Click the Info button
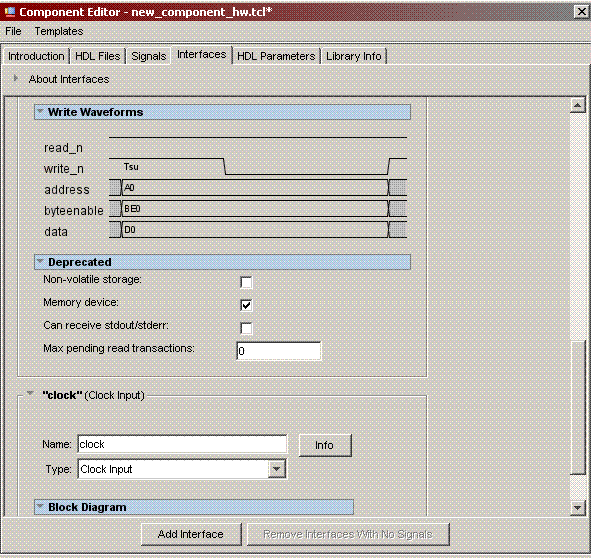 (x=325, y=445)
